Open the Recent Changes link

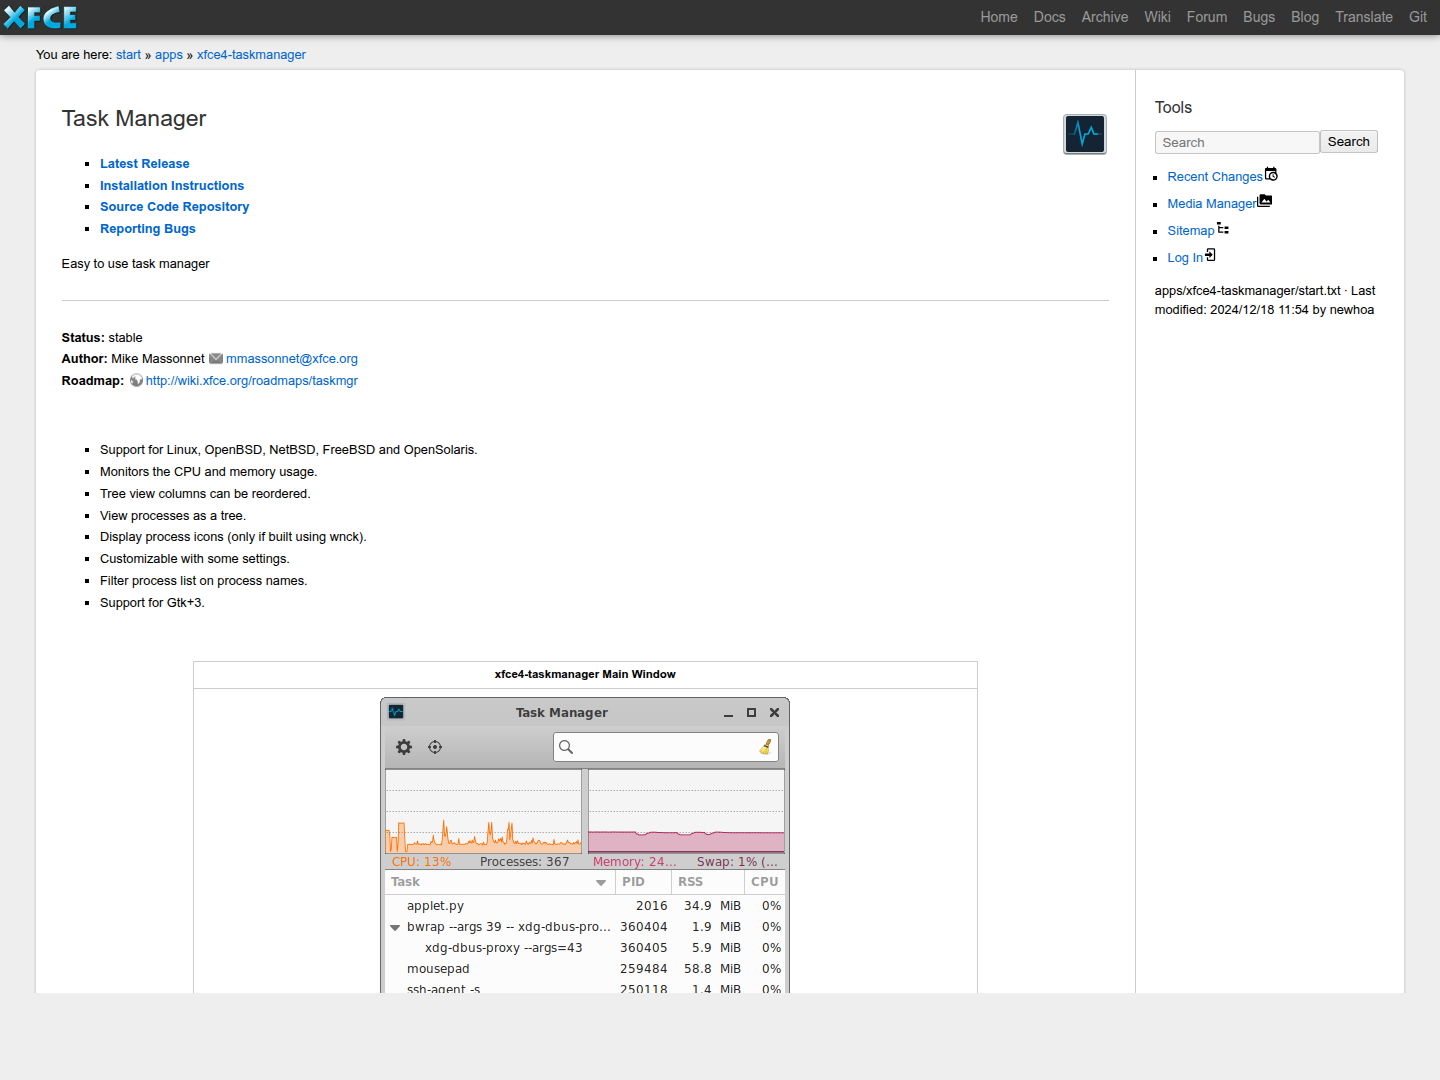[1215, 177]
